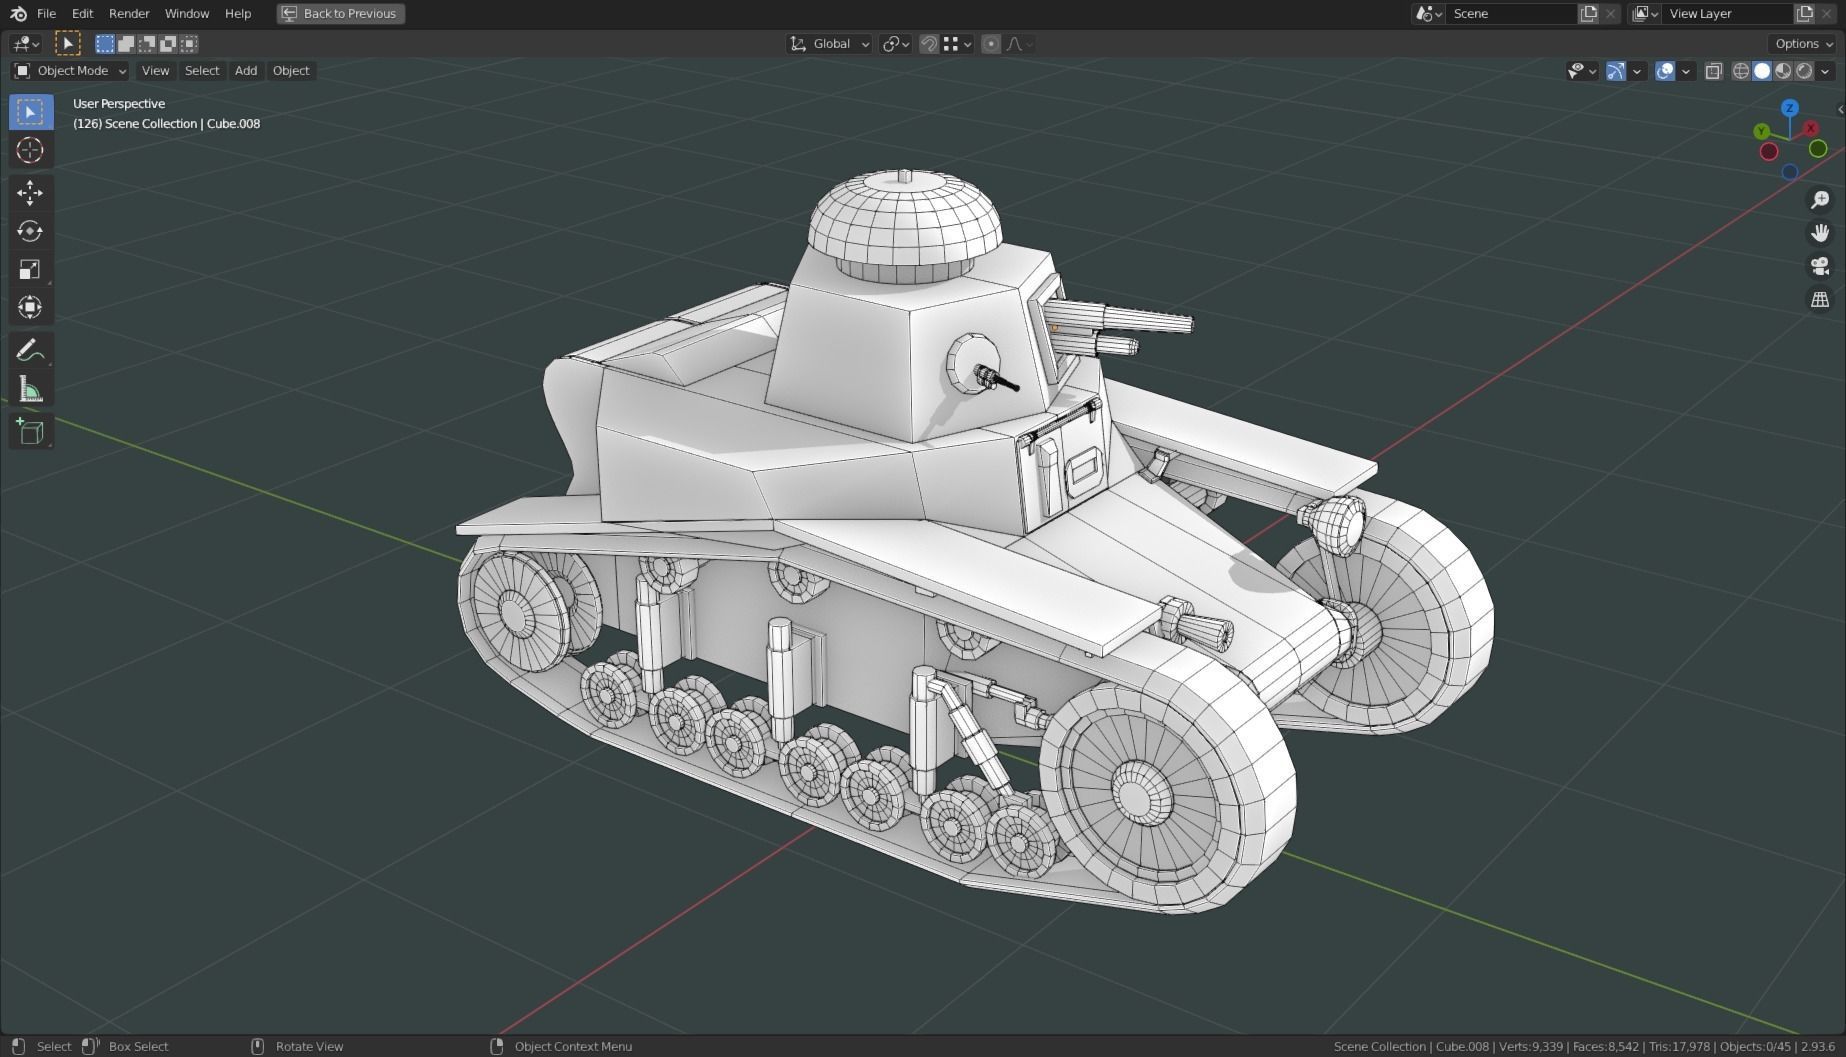Screen dimensions: 1846x1057
Task: Choose the Set New Selection mode icon
Action: click(105, 44)
